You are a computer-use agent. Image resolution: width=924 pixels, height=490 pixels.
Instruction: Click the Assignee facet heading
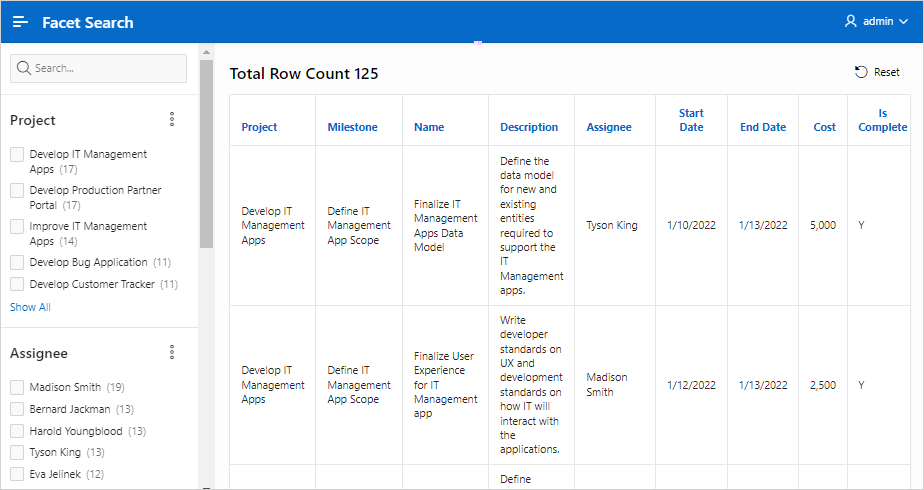(x=39, y=353)
